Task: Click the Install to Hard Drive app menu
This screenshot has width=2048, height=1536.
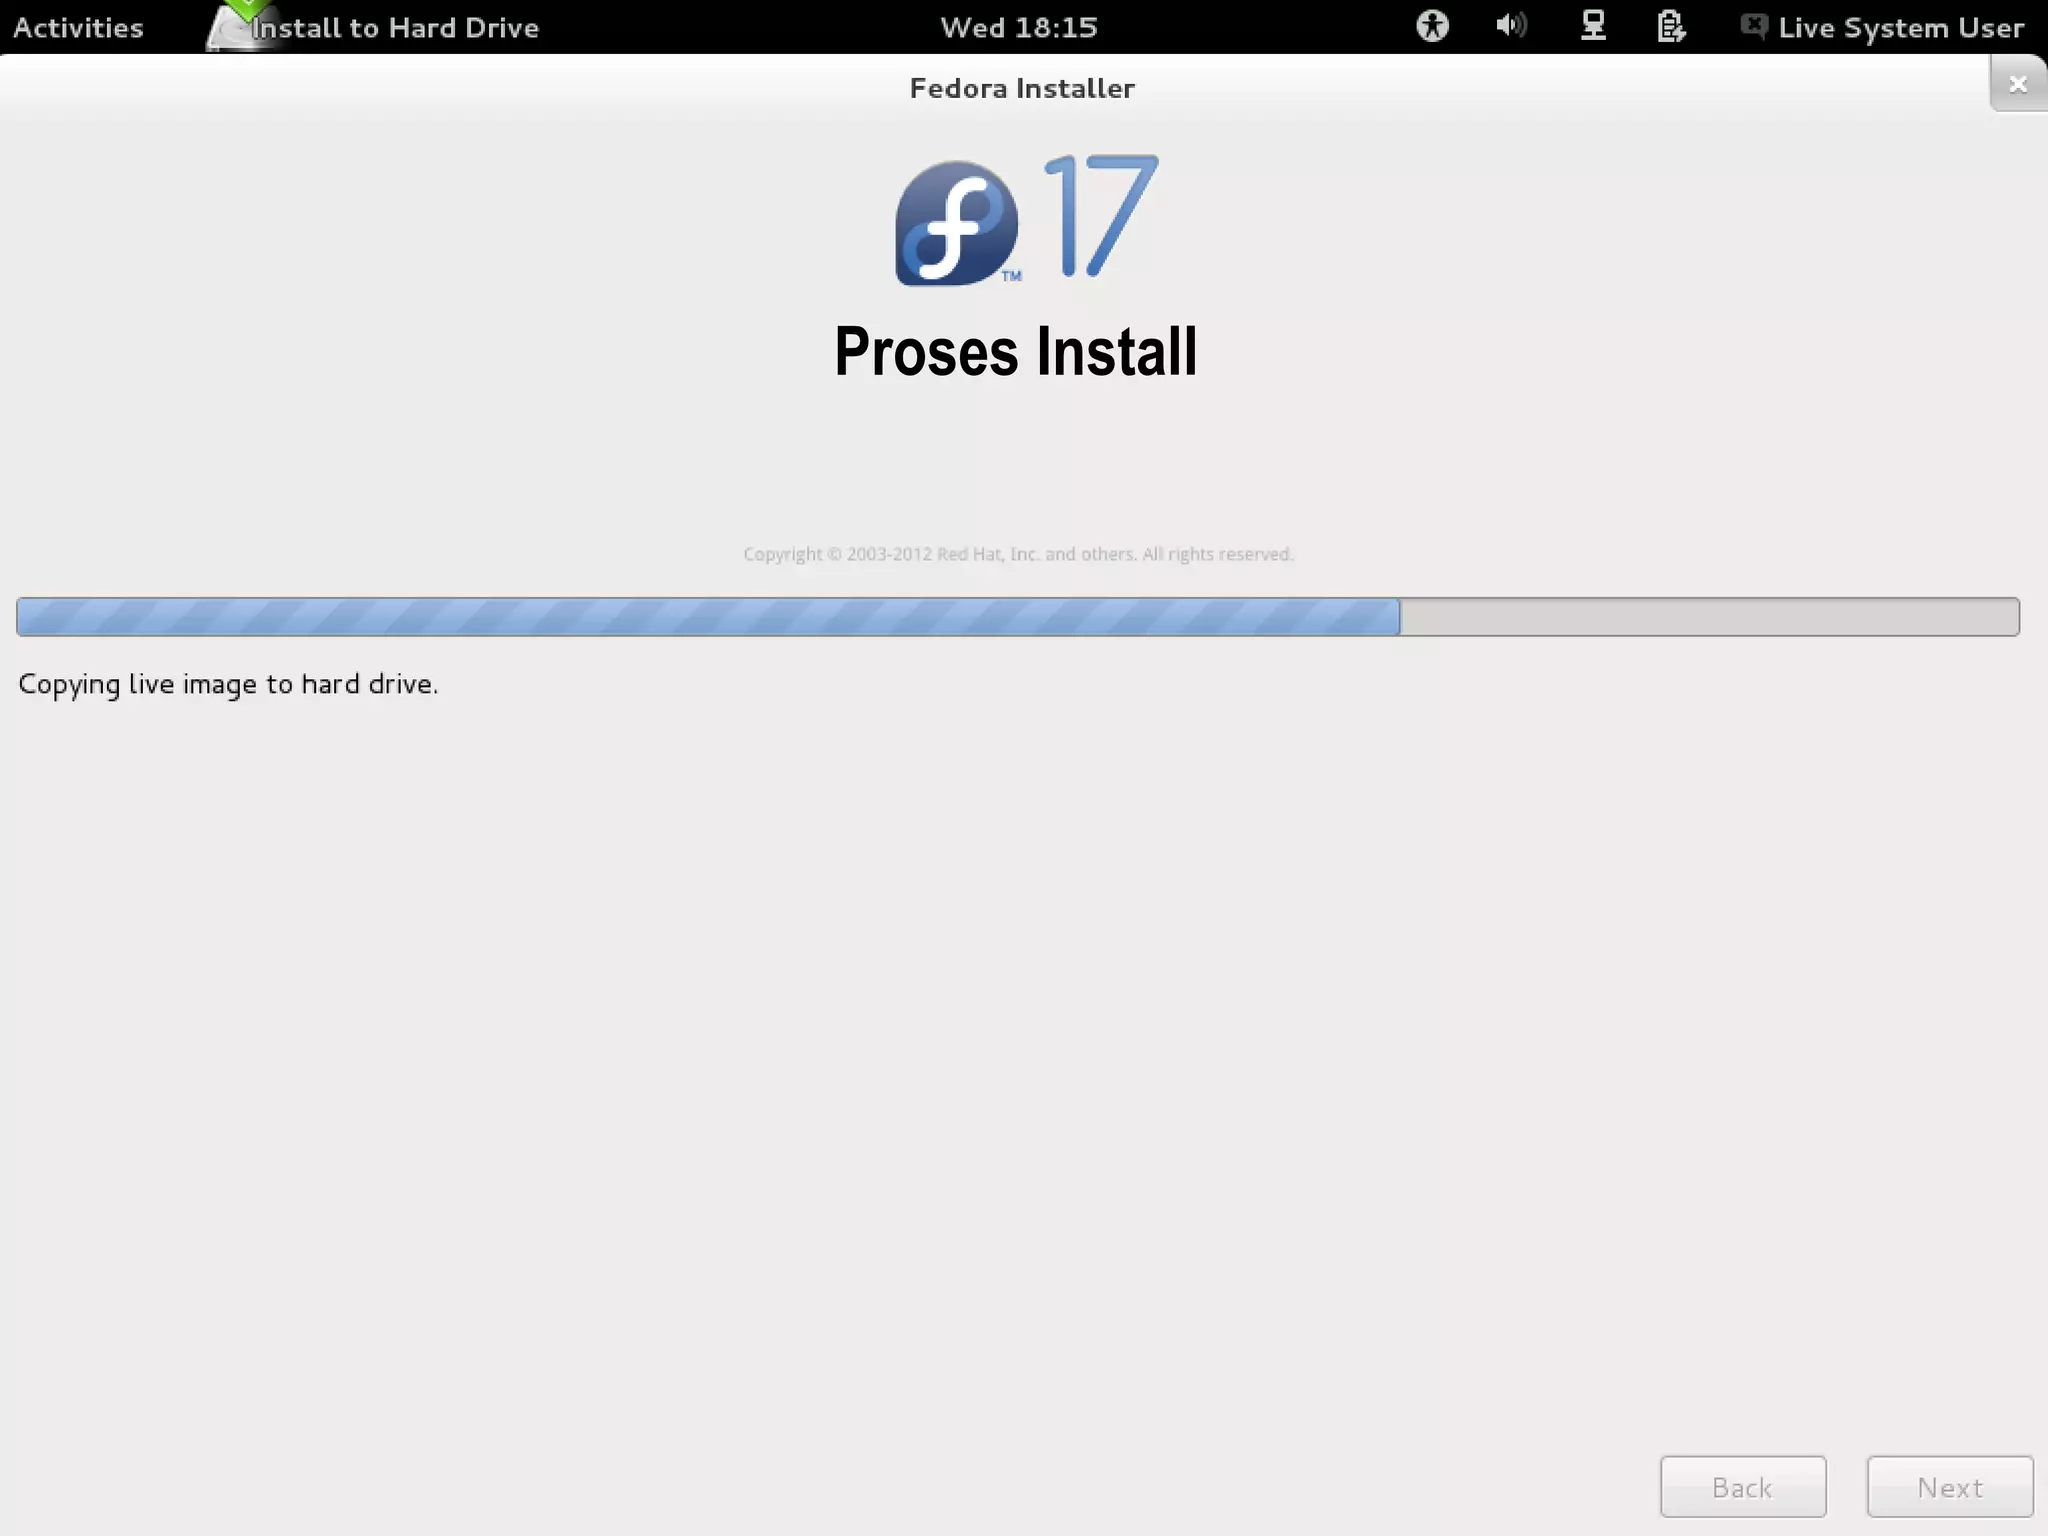Action: [x=373, y=27]
